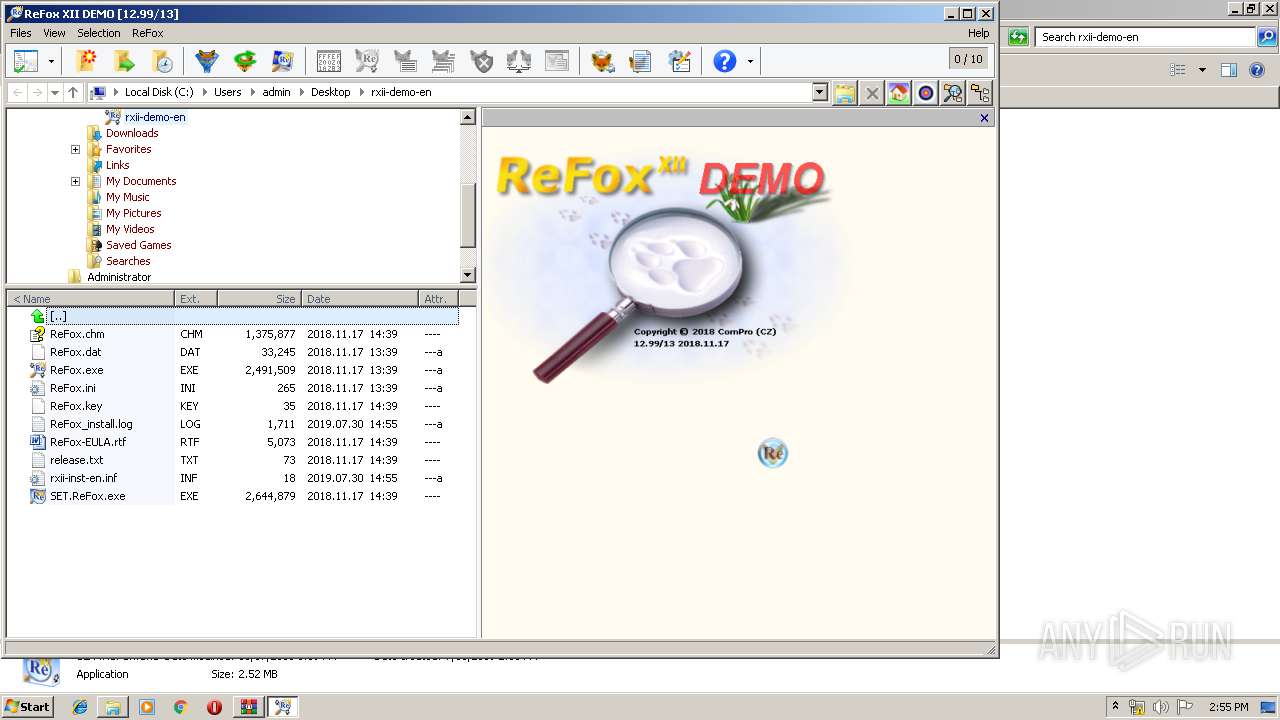Select rxii-demo-en folder in tree
The height and width of the screenshot is (720, 1280).
[x=155, y=117]
